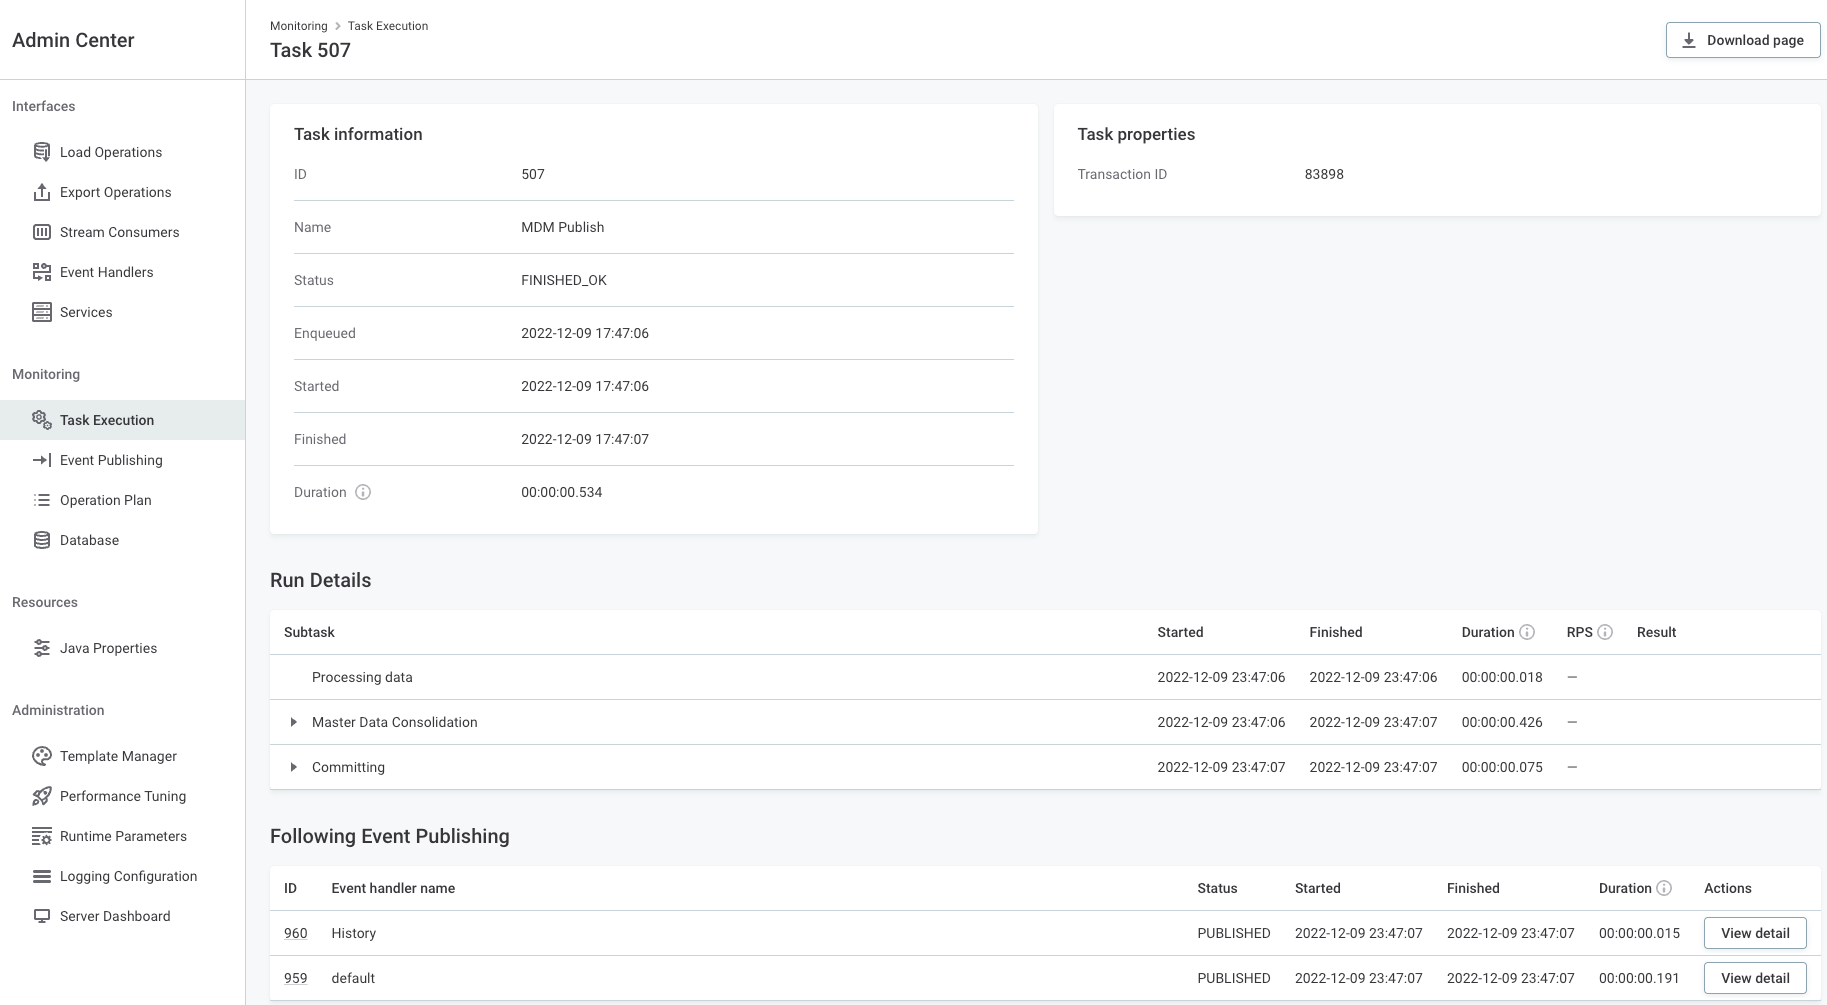
Task: Go to Operation Plan in Monitoring
Action: tap(105, 500)
